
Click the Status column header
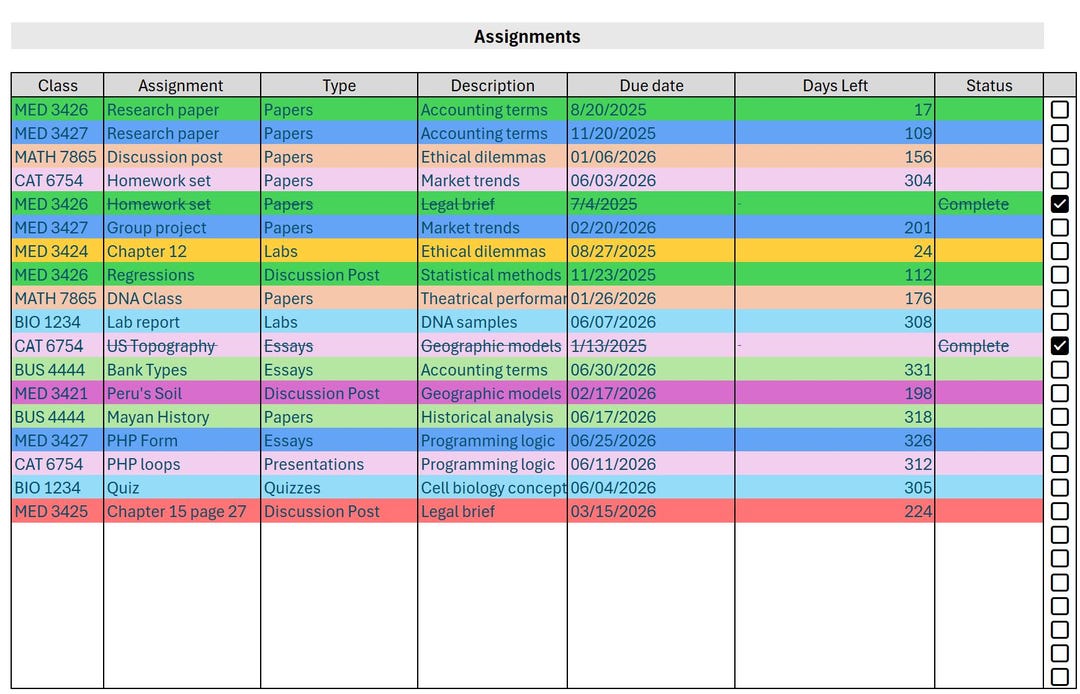(x=989, y=85)
